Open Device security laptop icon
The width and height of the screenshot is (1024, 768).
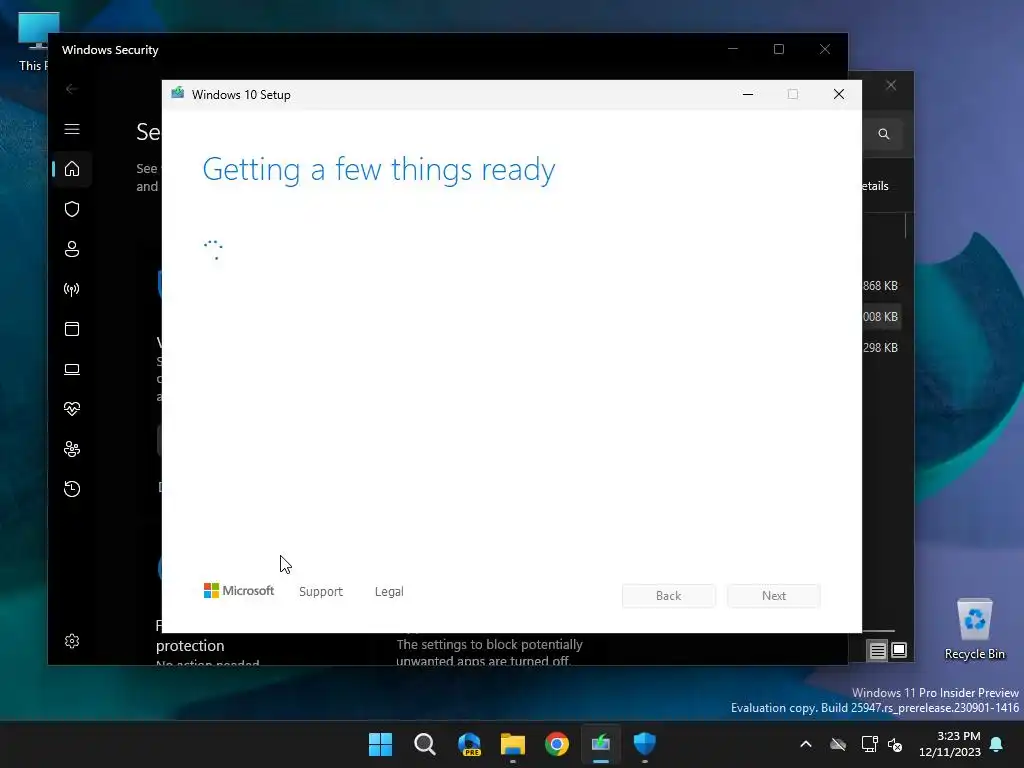(x=72, y=369)
